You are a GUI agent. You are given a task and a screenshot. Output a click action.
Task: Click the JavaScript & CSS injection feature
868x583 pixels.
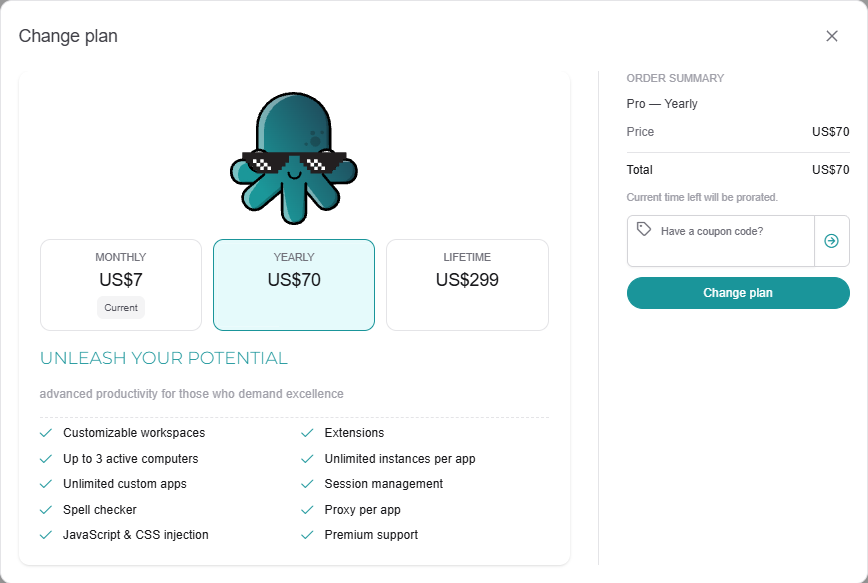(x=136, y=535)
